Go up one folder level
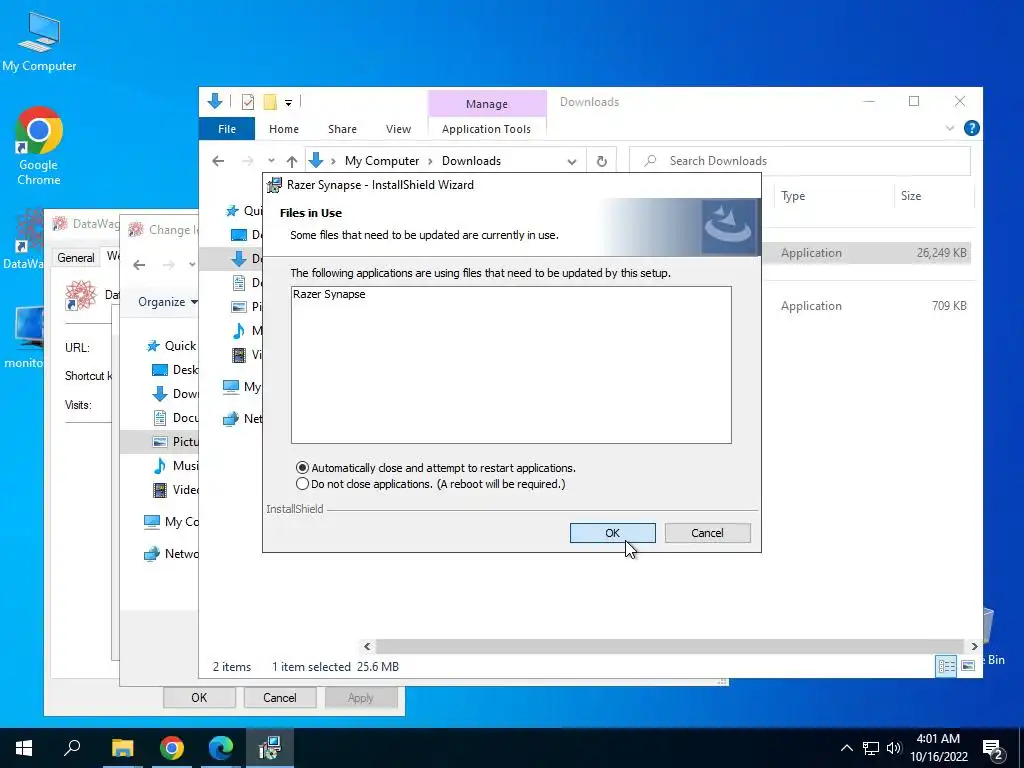1024x768 pixels. click(x=292, y=161)
